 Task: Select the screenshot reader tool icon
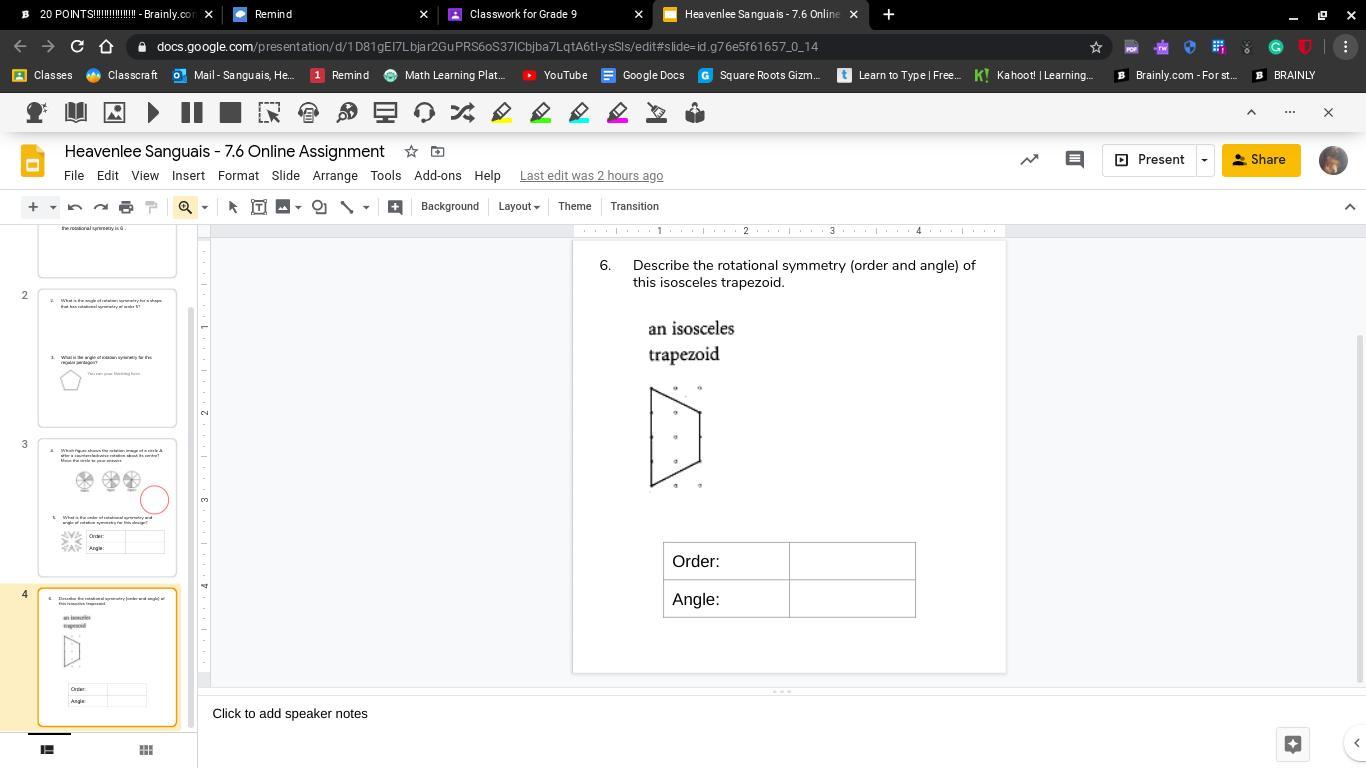[x=269, y=113]
